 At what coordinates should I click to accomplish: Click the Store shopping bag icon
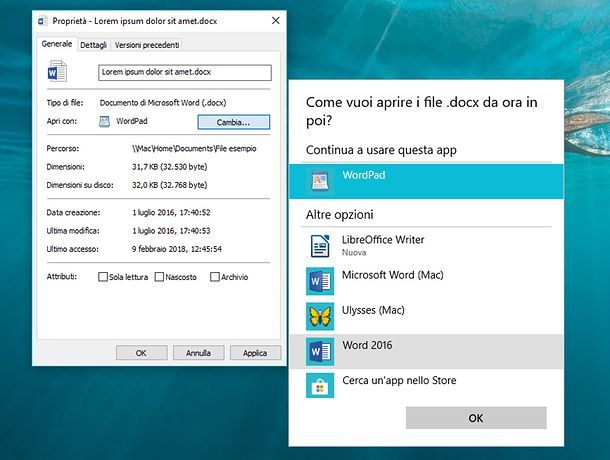(320, 386)
